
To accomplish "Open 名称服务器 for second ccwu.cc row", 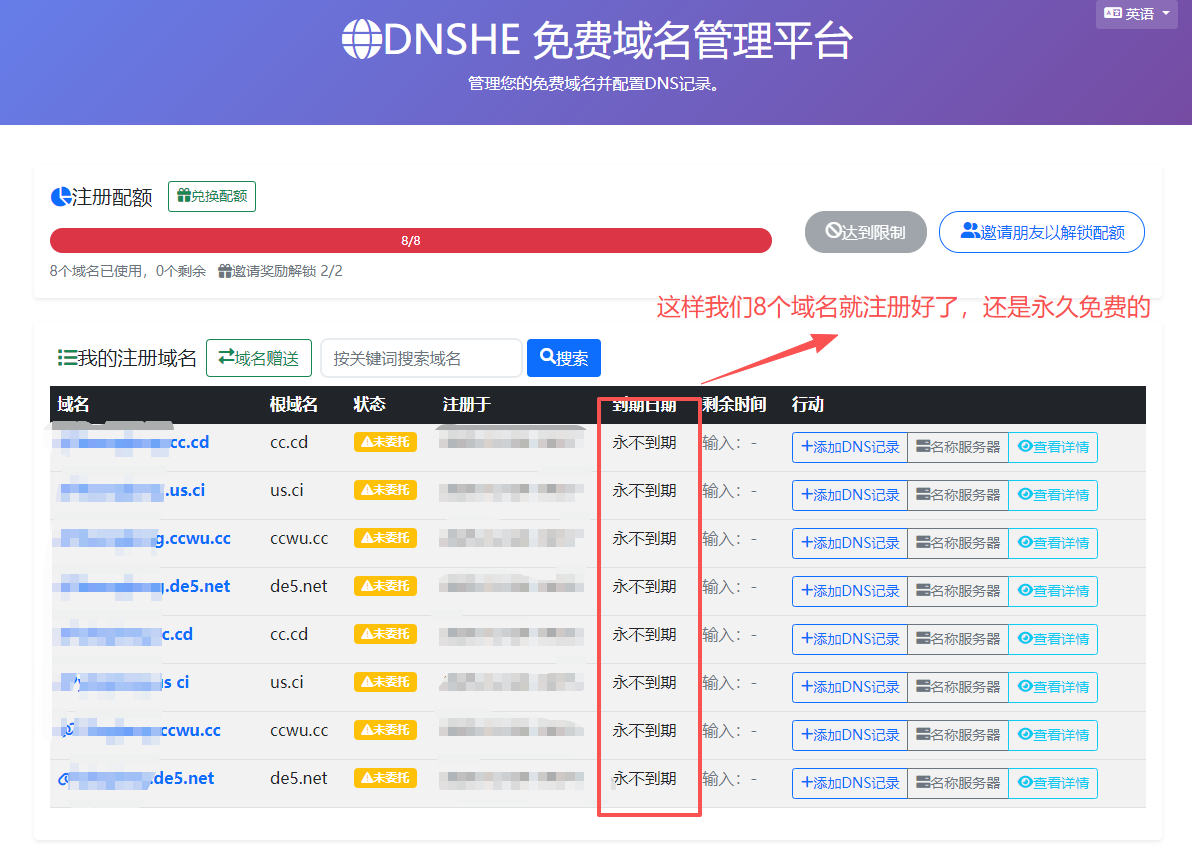I will coord(958,735).
